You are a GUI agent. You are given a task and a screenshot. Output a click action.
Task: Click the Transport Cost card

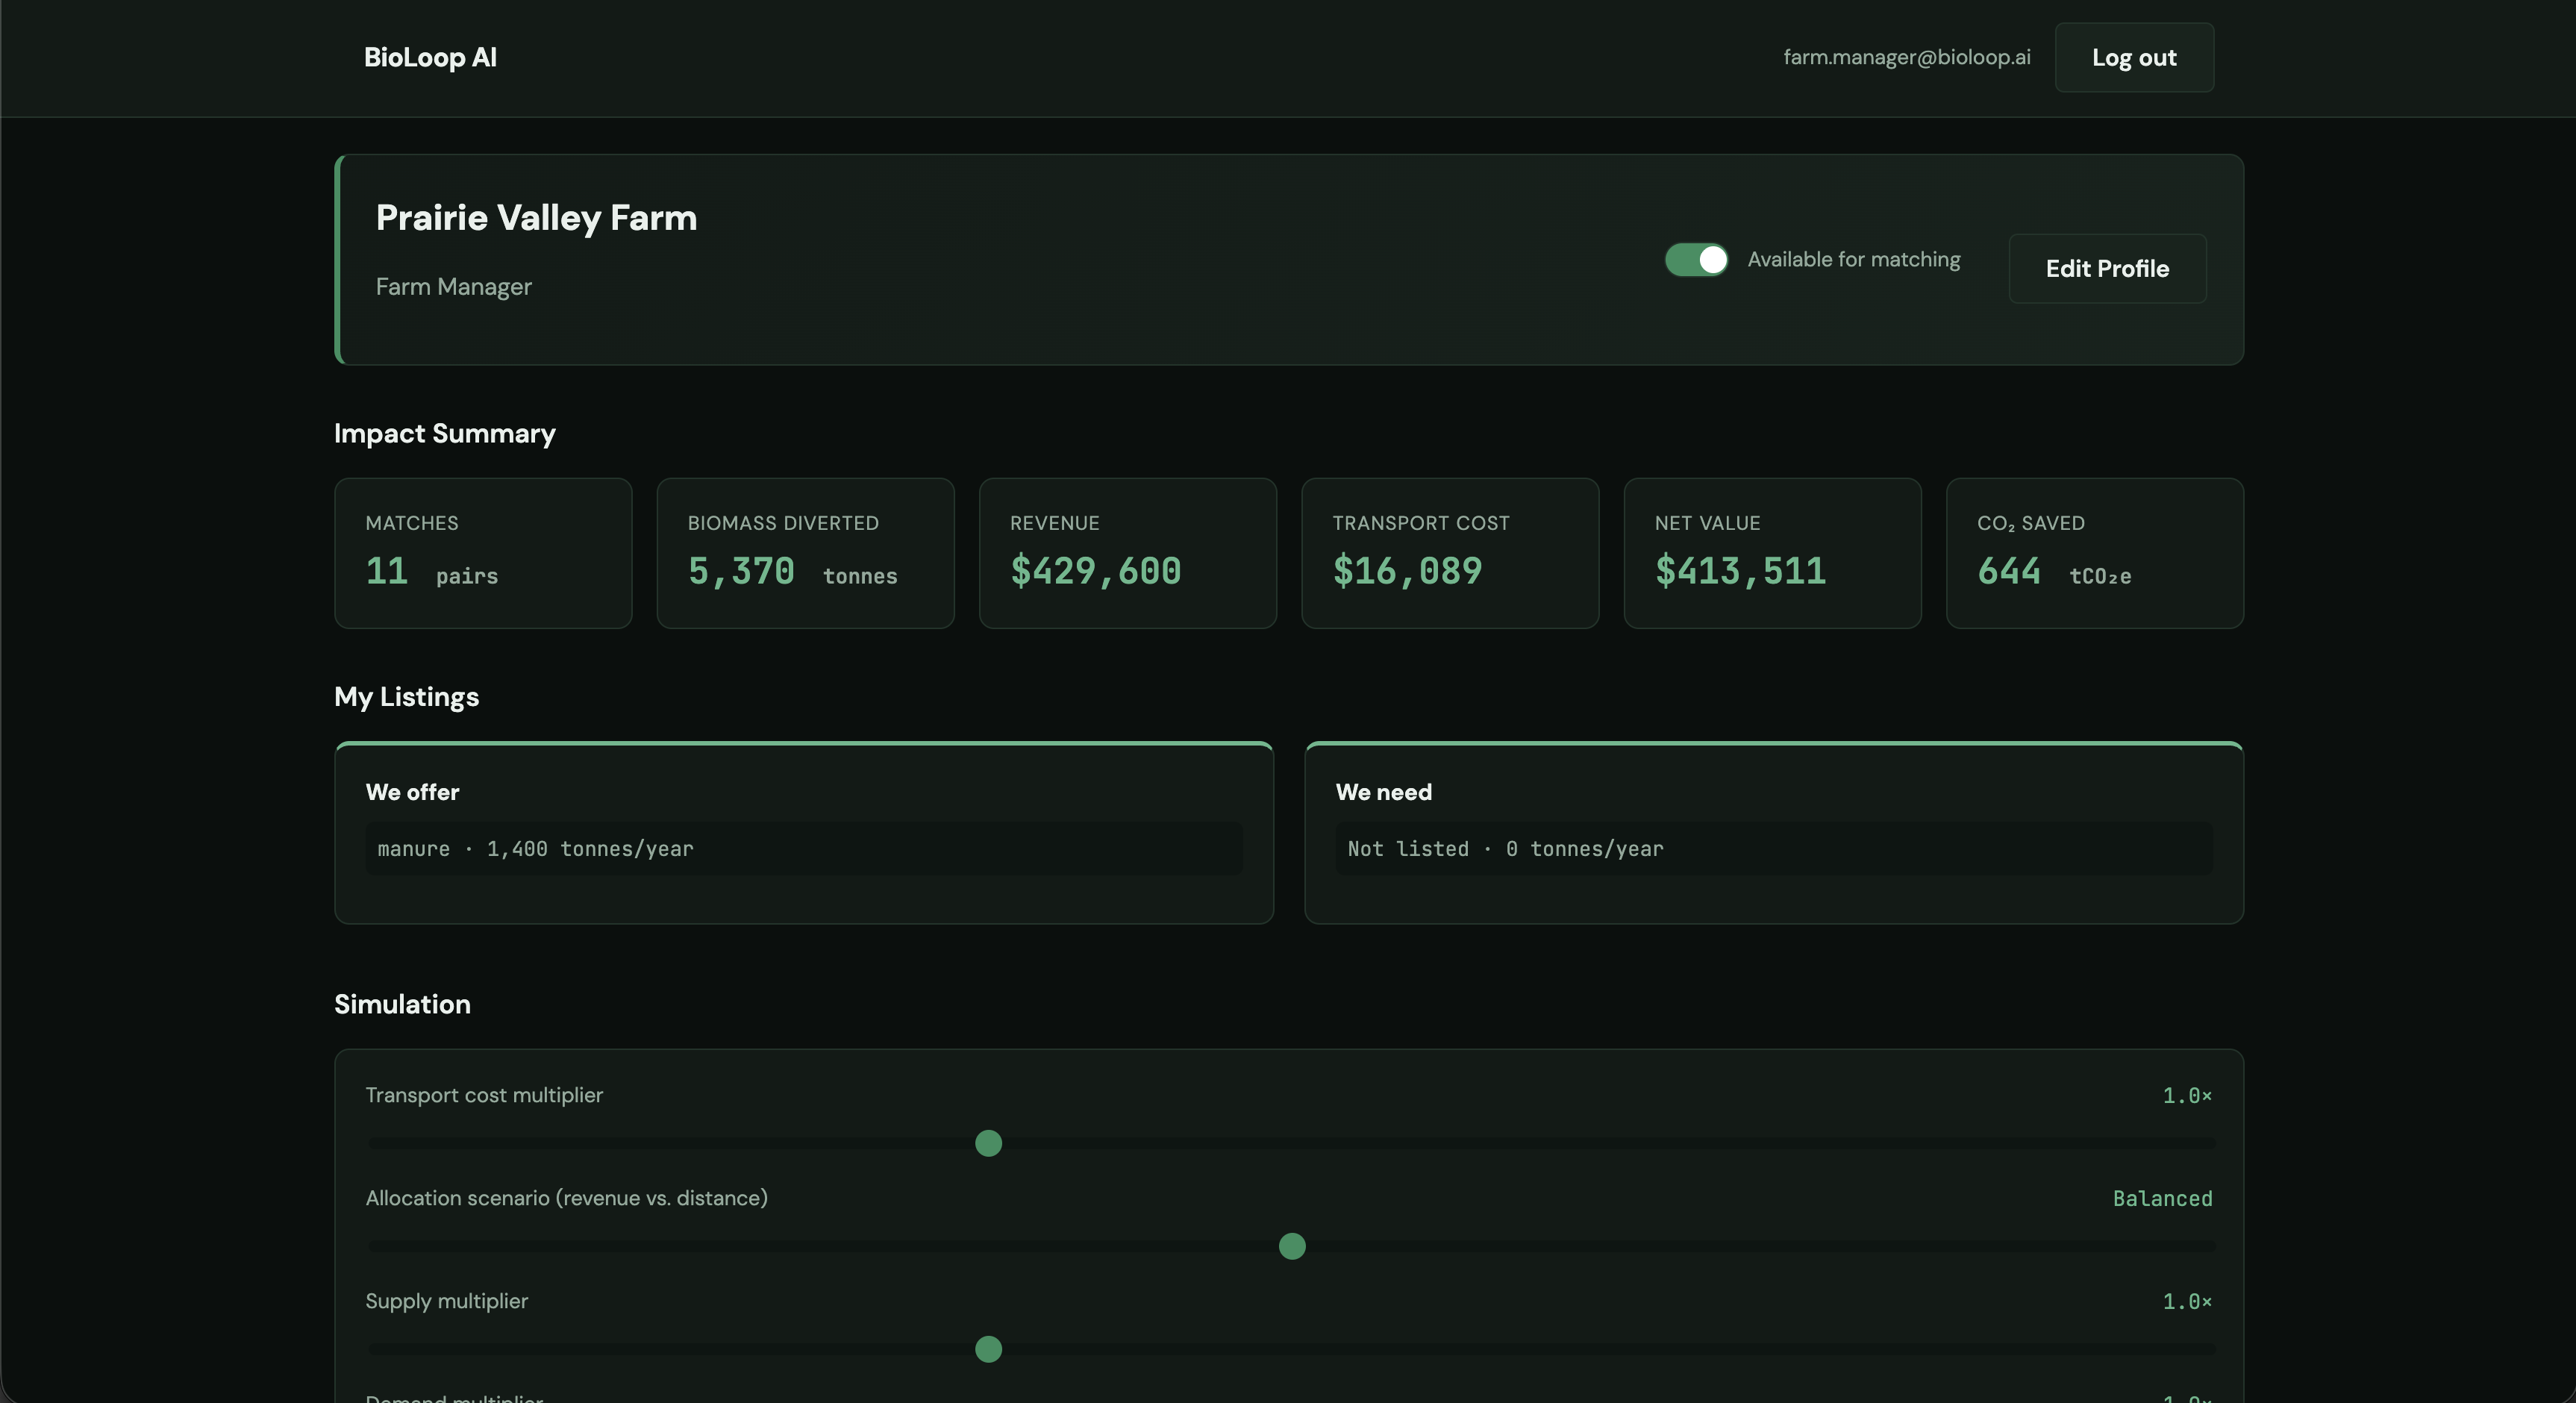[1449, 553]
